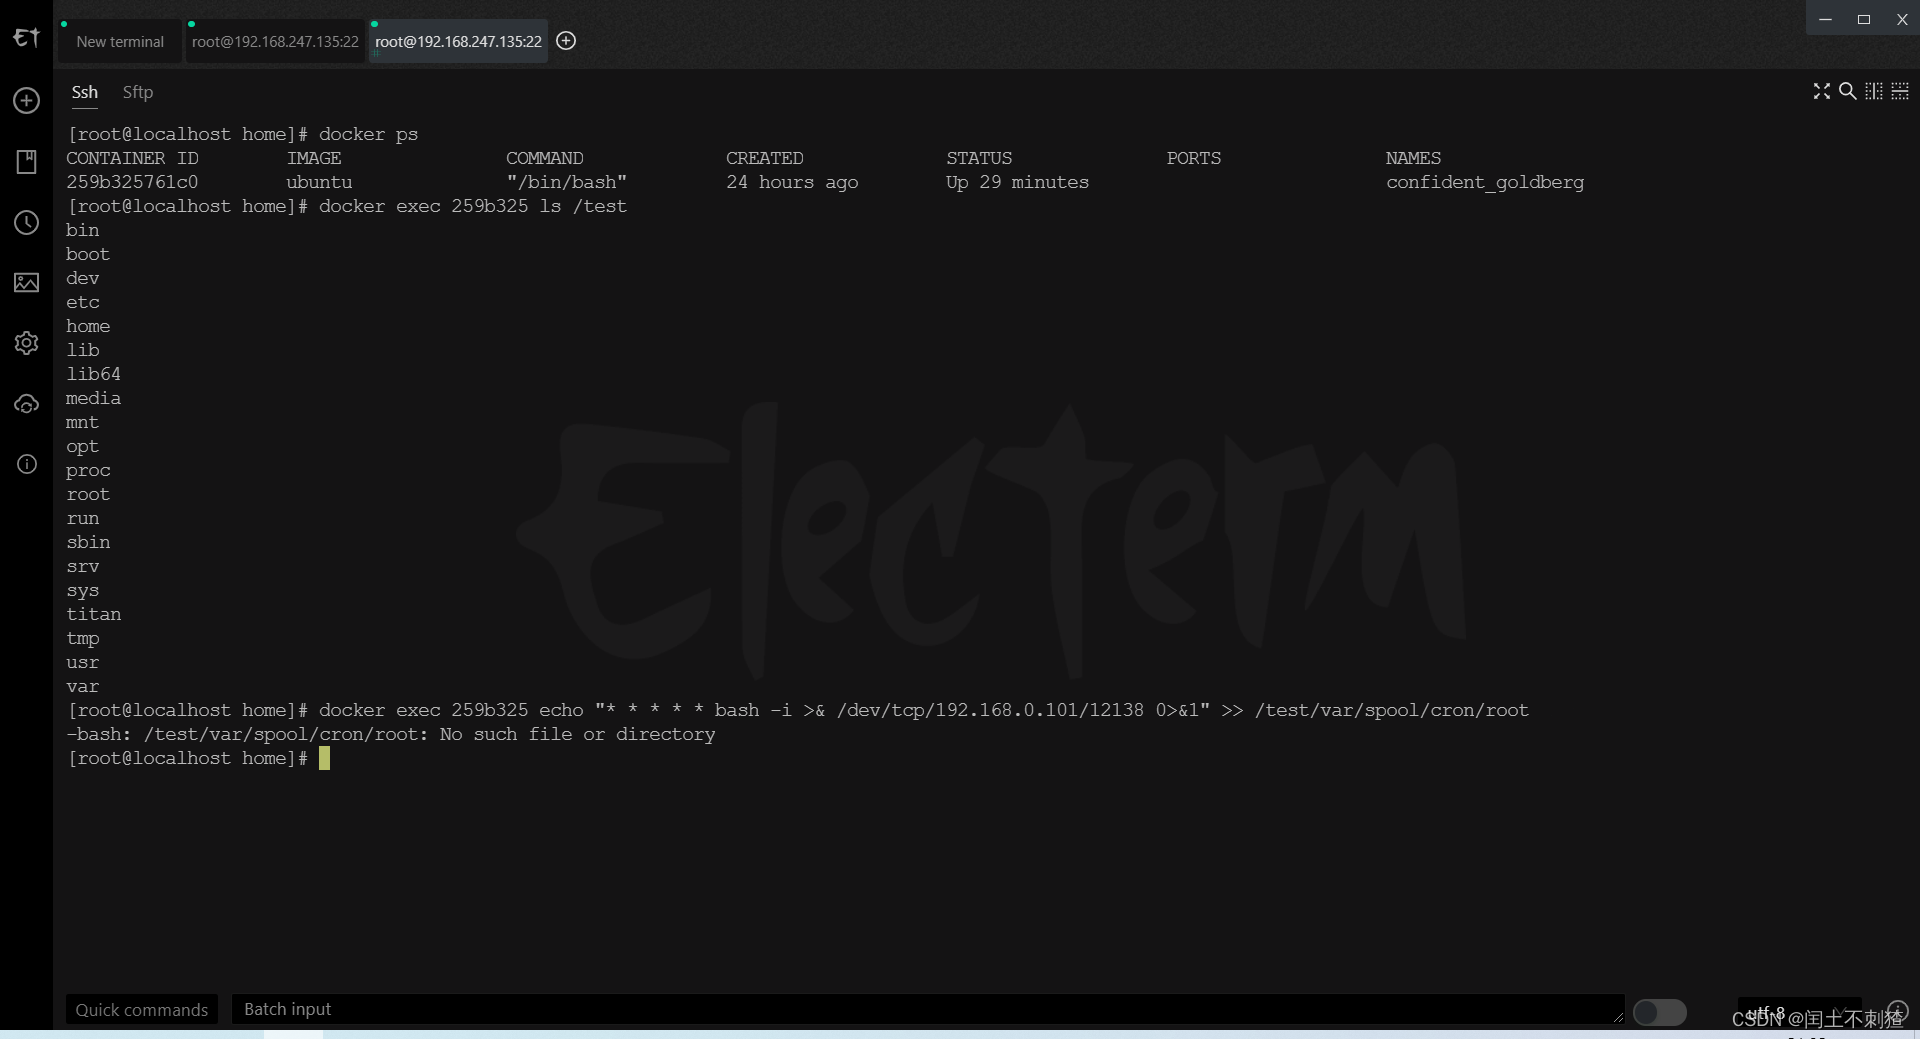
Task: Switch to the New terminal tab
Action: point(120,41)
